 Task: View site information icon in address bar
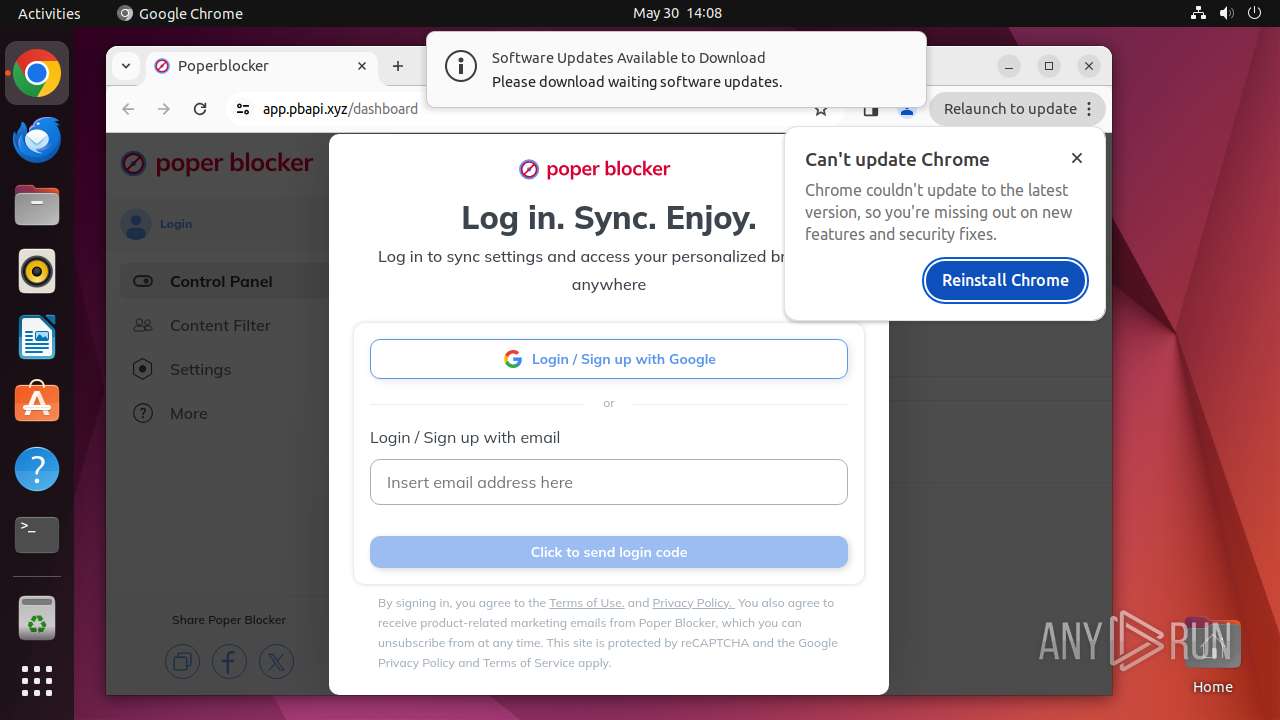point(243,109)
